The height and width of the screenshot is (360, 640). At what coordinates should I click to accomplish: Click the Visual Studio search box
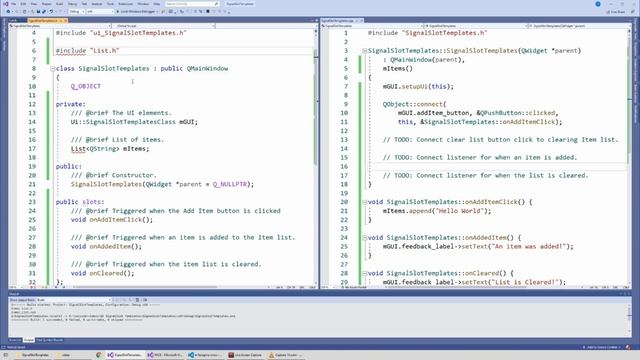192,4
